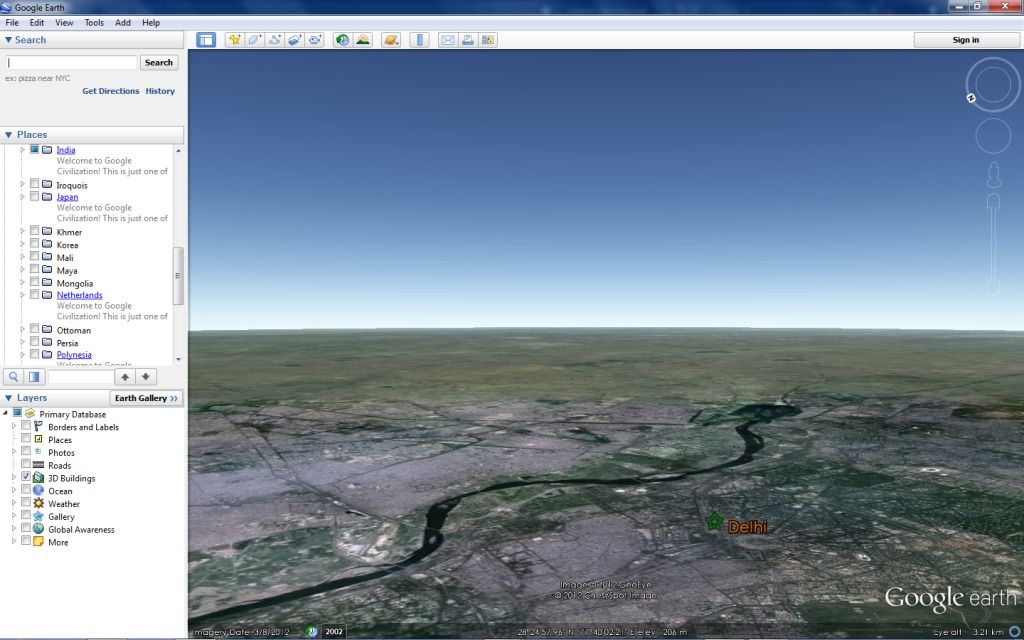Check the Korea folder checkbox
The height and width of the screenshot is (640, 1024).
pyautogui.click(x=35, y=244)
